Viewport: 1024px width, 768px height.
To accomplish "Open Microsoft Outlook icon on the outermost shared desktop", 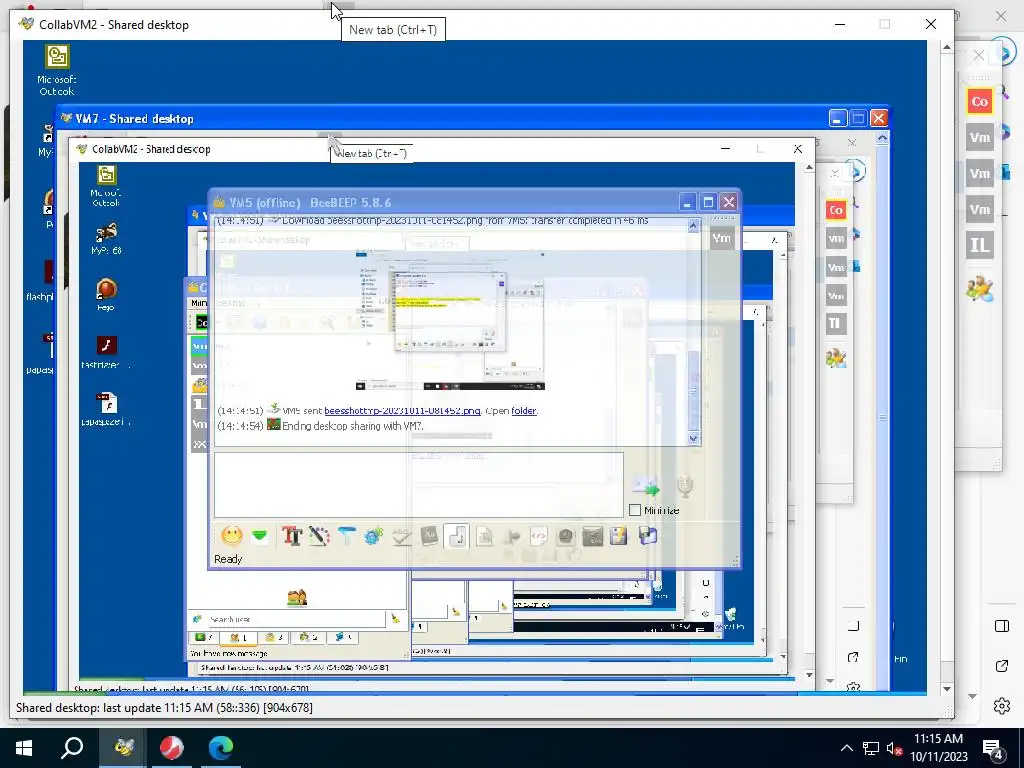I will click(57, 69).
